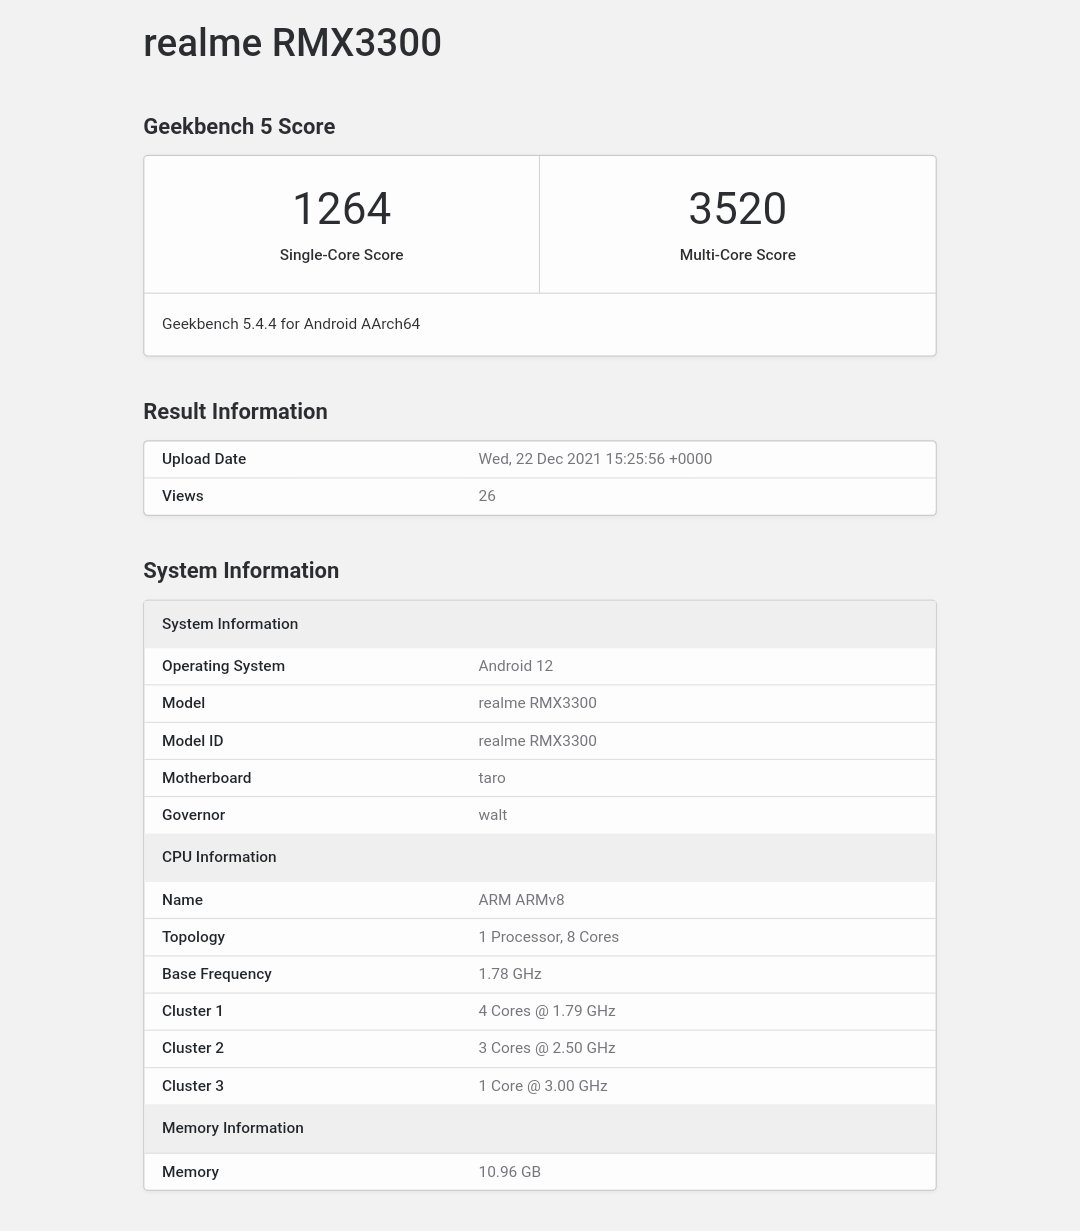1080x1231 pixels.
Task: Click the realme RMX3300 page title
Action: point(292,43)
